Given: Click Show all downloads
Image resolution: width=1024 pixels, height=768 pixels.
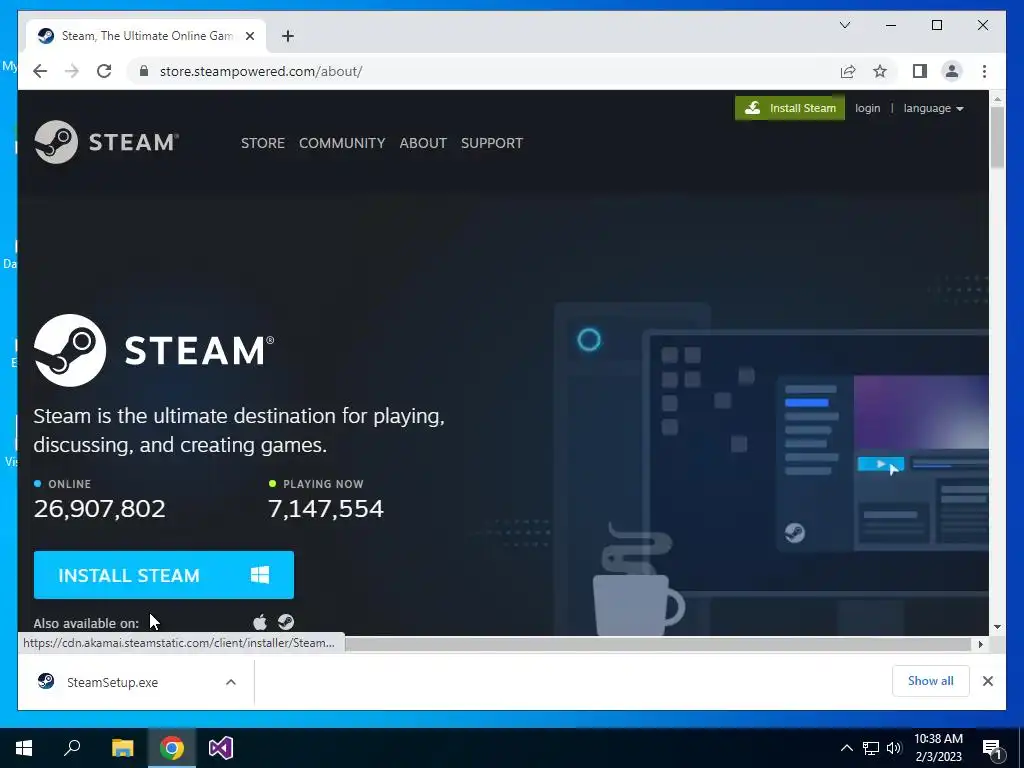Looking at the screenshot, I should coord(931,681).
